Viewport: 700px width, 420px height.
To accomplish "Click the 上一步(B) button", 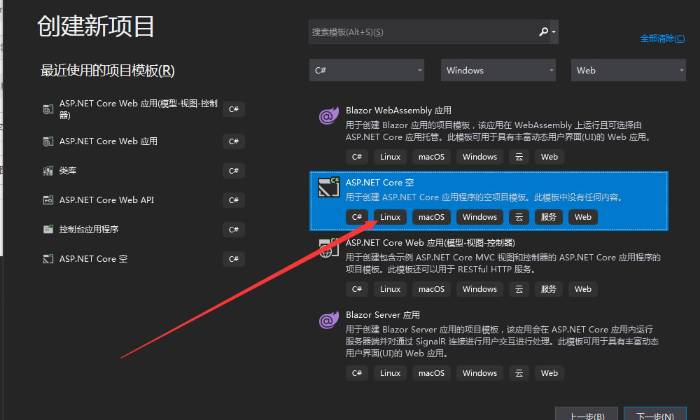I will pos(587,415).
